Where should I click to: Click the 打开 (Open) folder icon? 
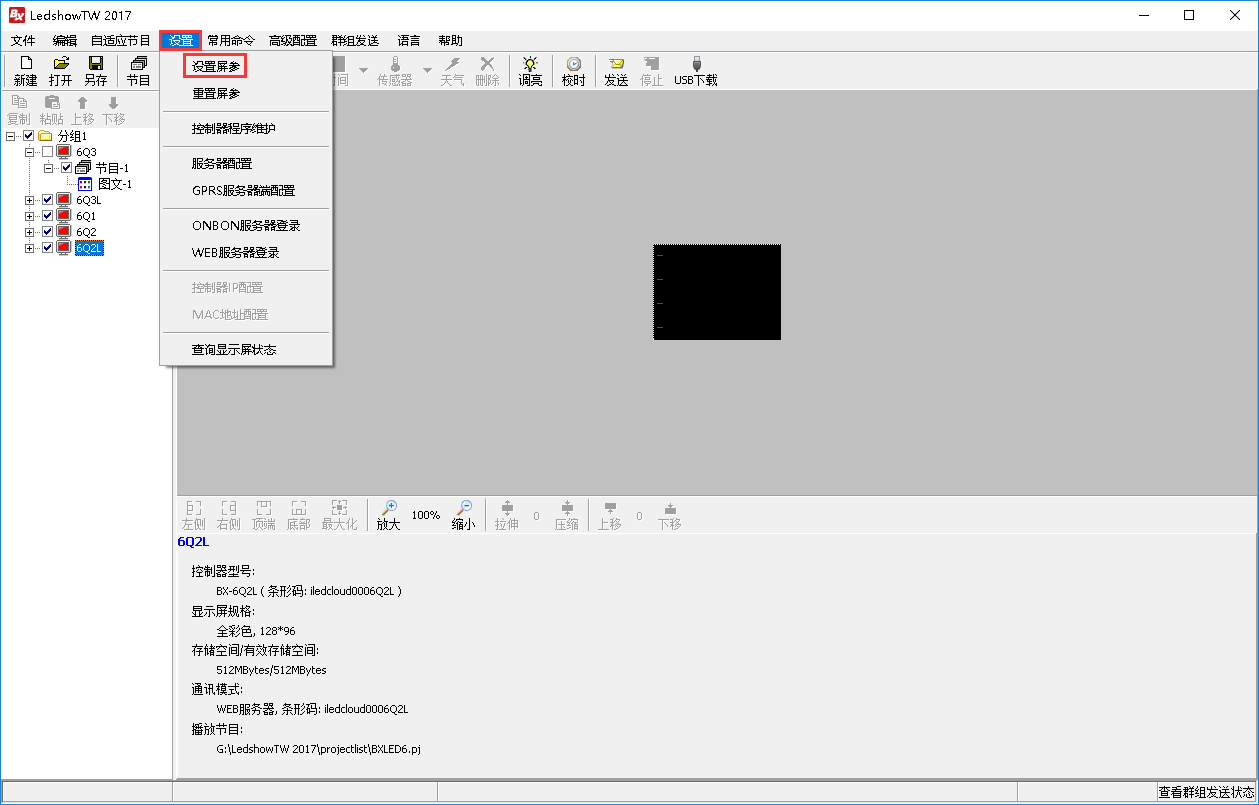61,64
